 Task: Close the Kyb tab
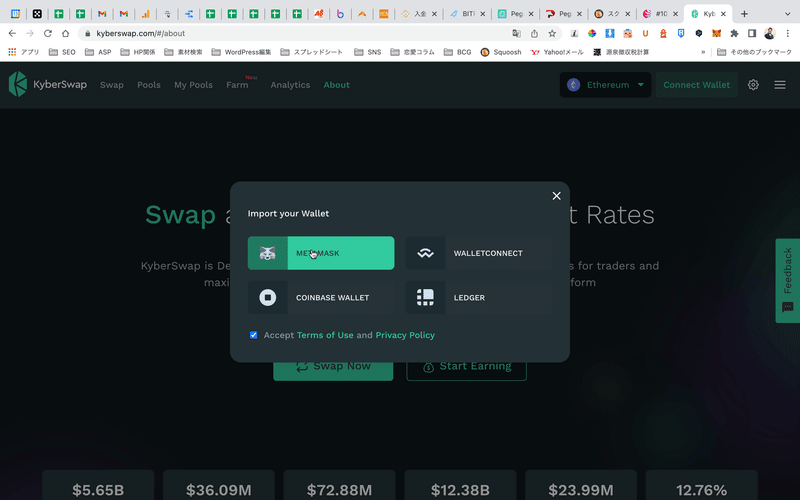(x=723, y=14)
